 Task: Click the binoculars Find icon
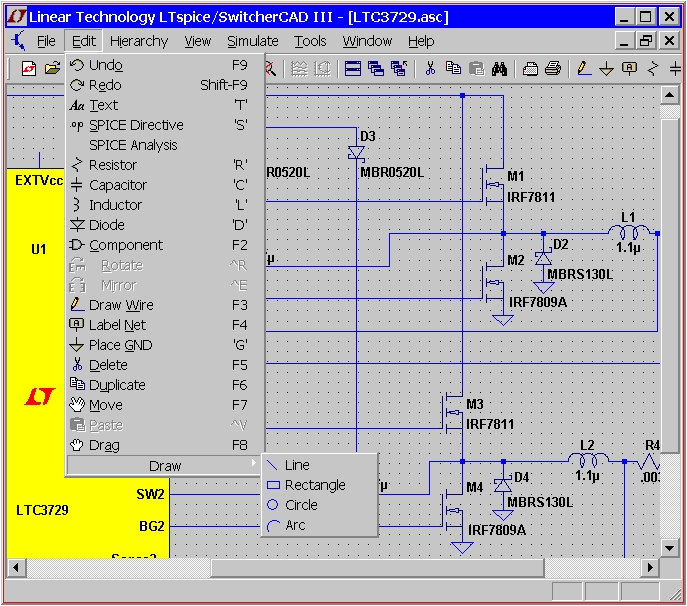point(499,69)
